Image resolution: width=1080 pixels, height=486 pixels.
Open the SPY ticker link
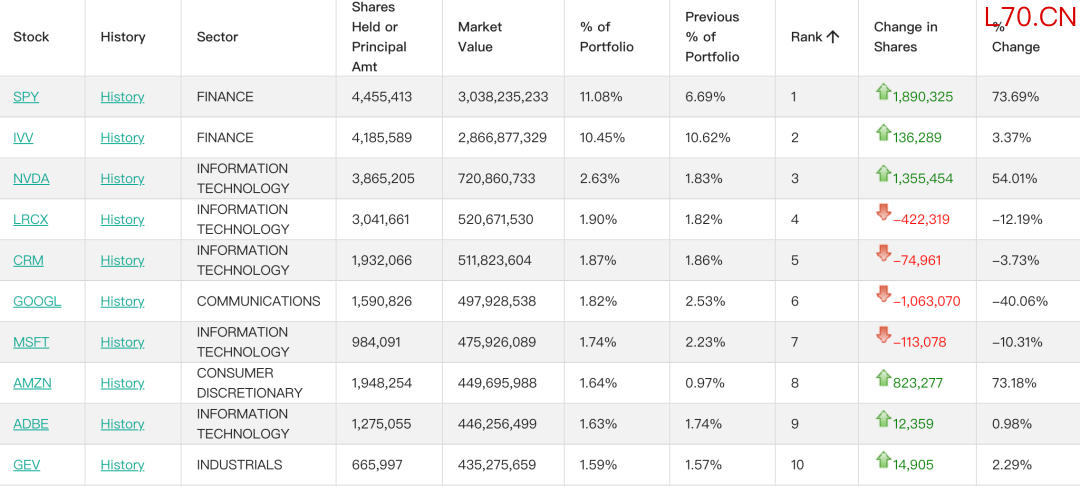[x=26, y=97]
